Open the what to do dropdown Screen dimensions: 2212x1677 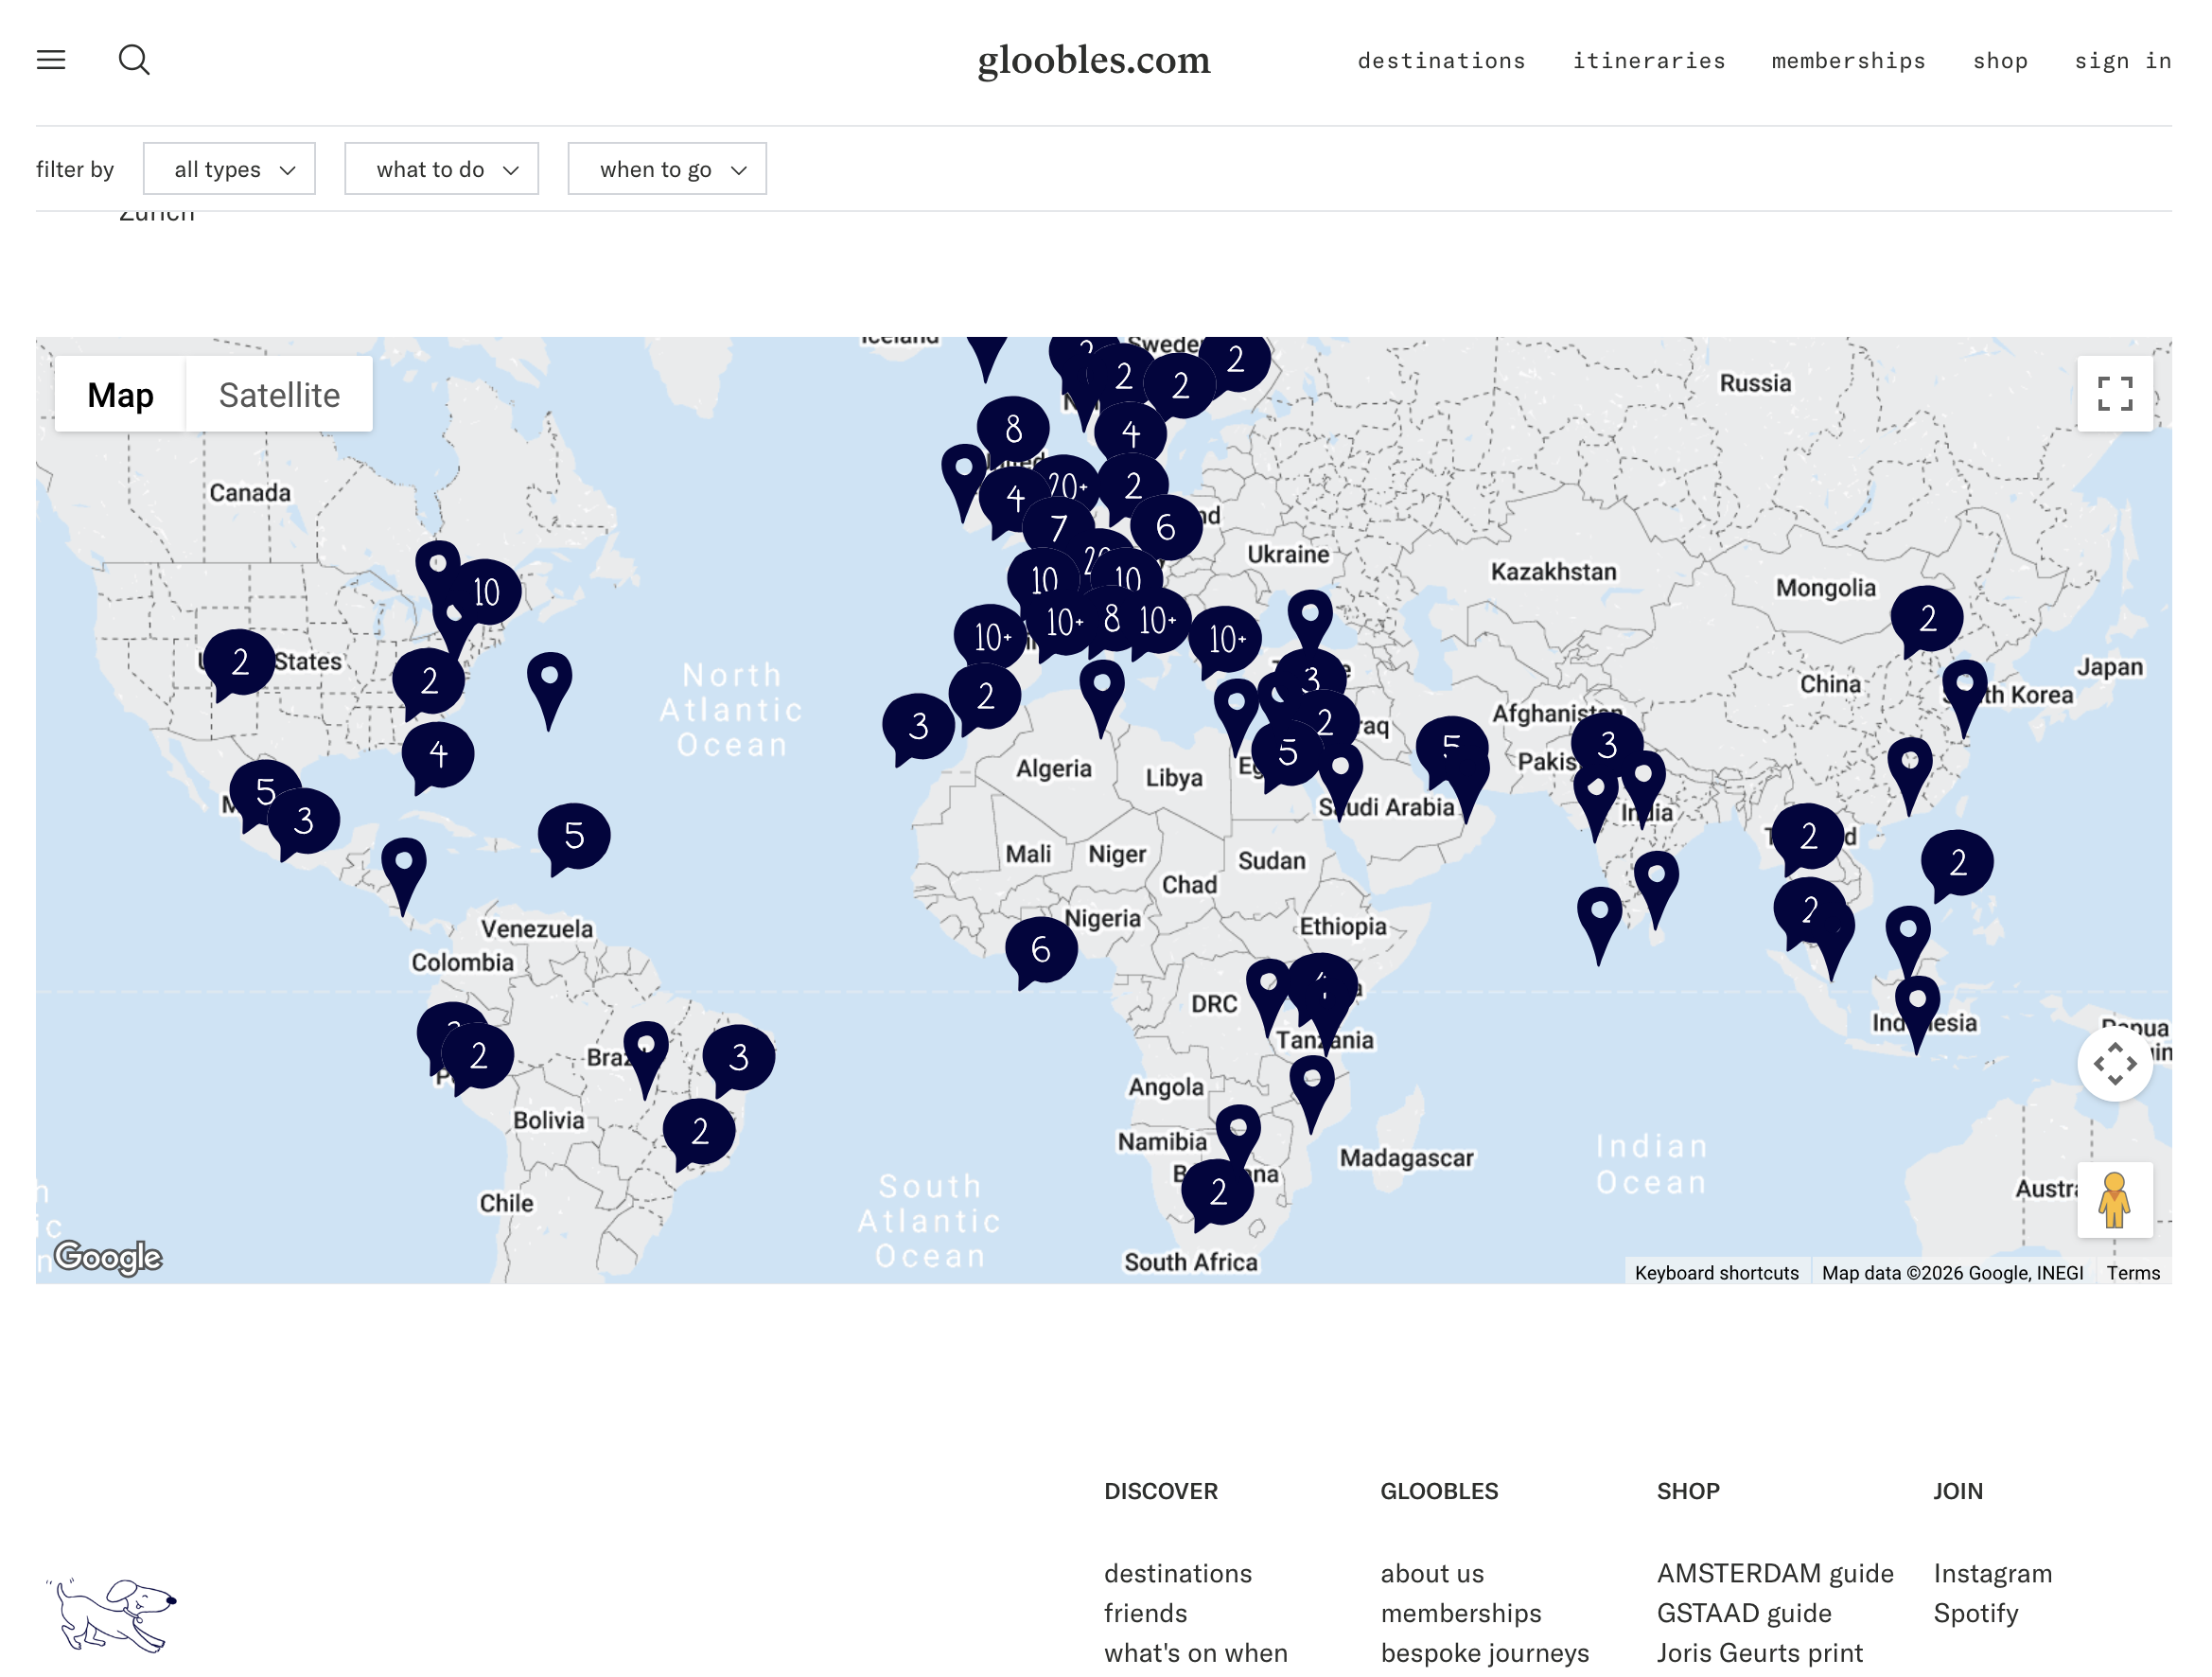(x=441, y=169)
